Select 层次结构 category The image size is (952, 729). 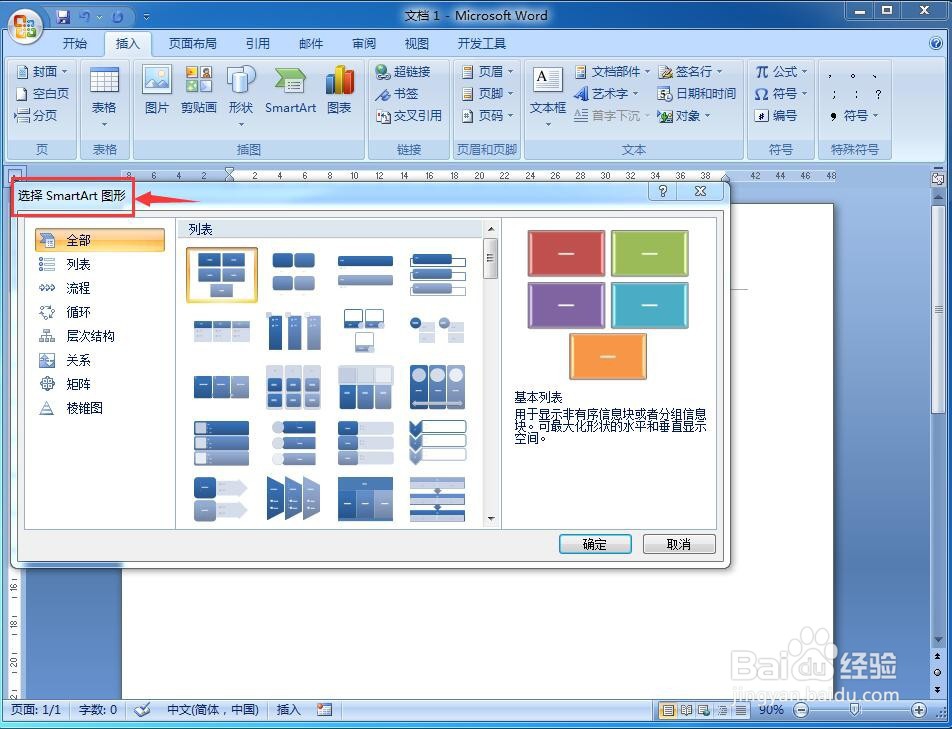point(100,336)
